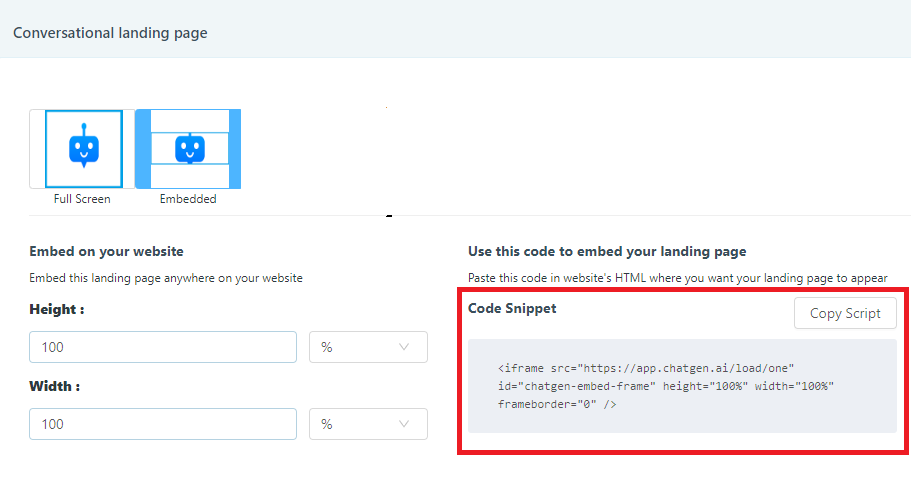
Task: Click the Width label
Action: [x=55, y=386]
